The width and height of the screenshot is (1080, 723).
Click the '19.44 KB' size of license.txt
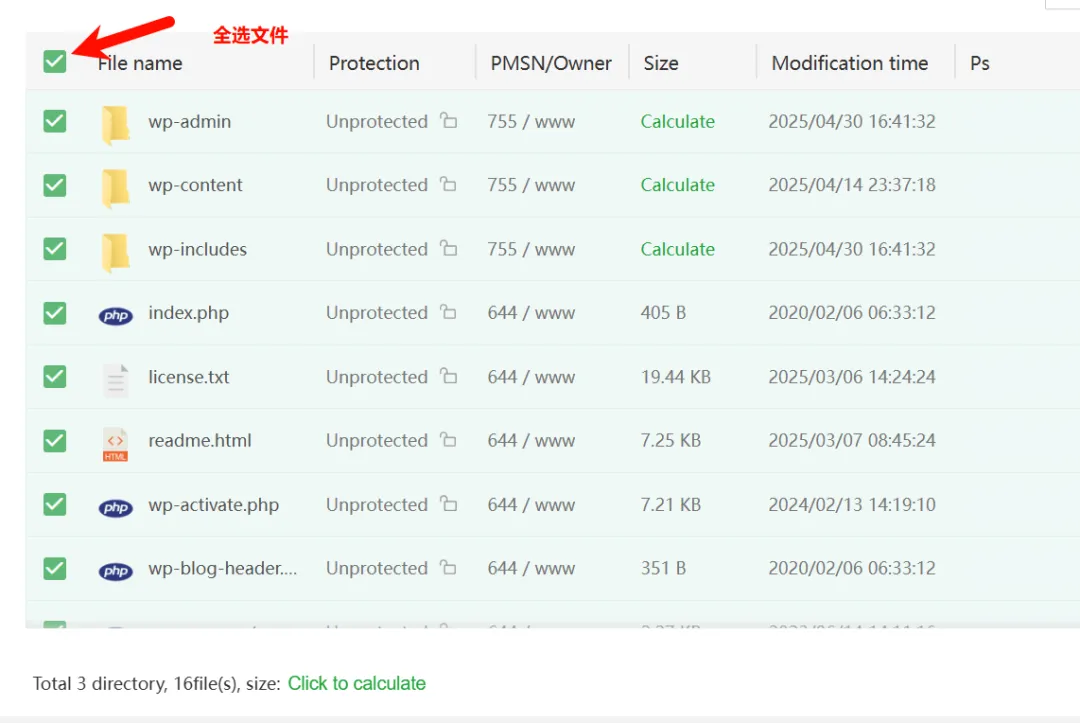(676, 377)
